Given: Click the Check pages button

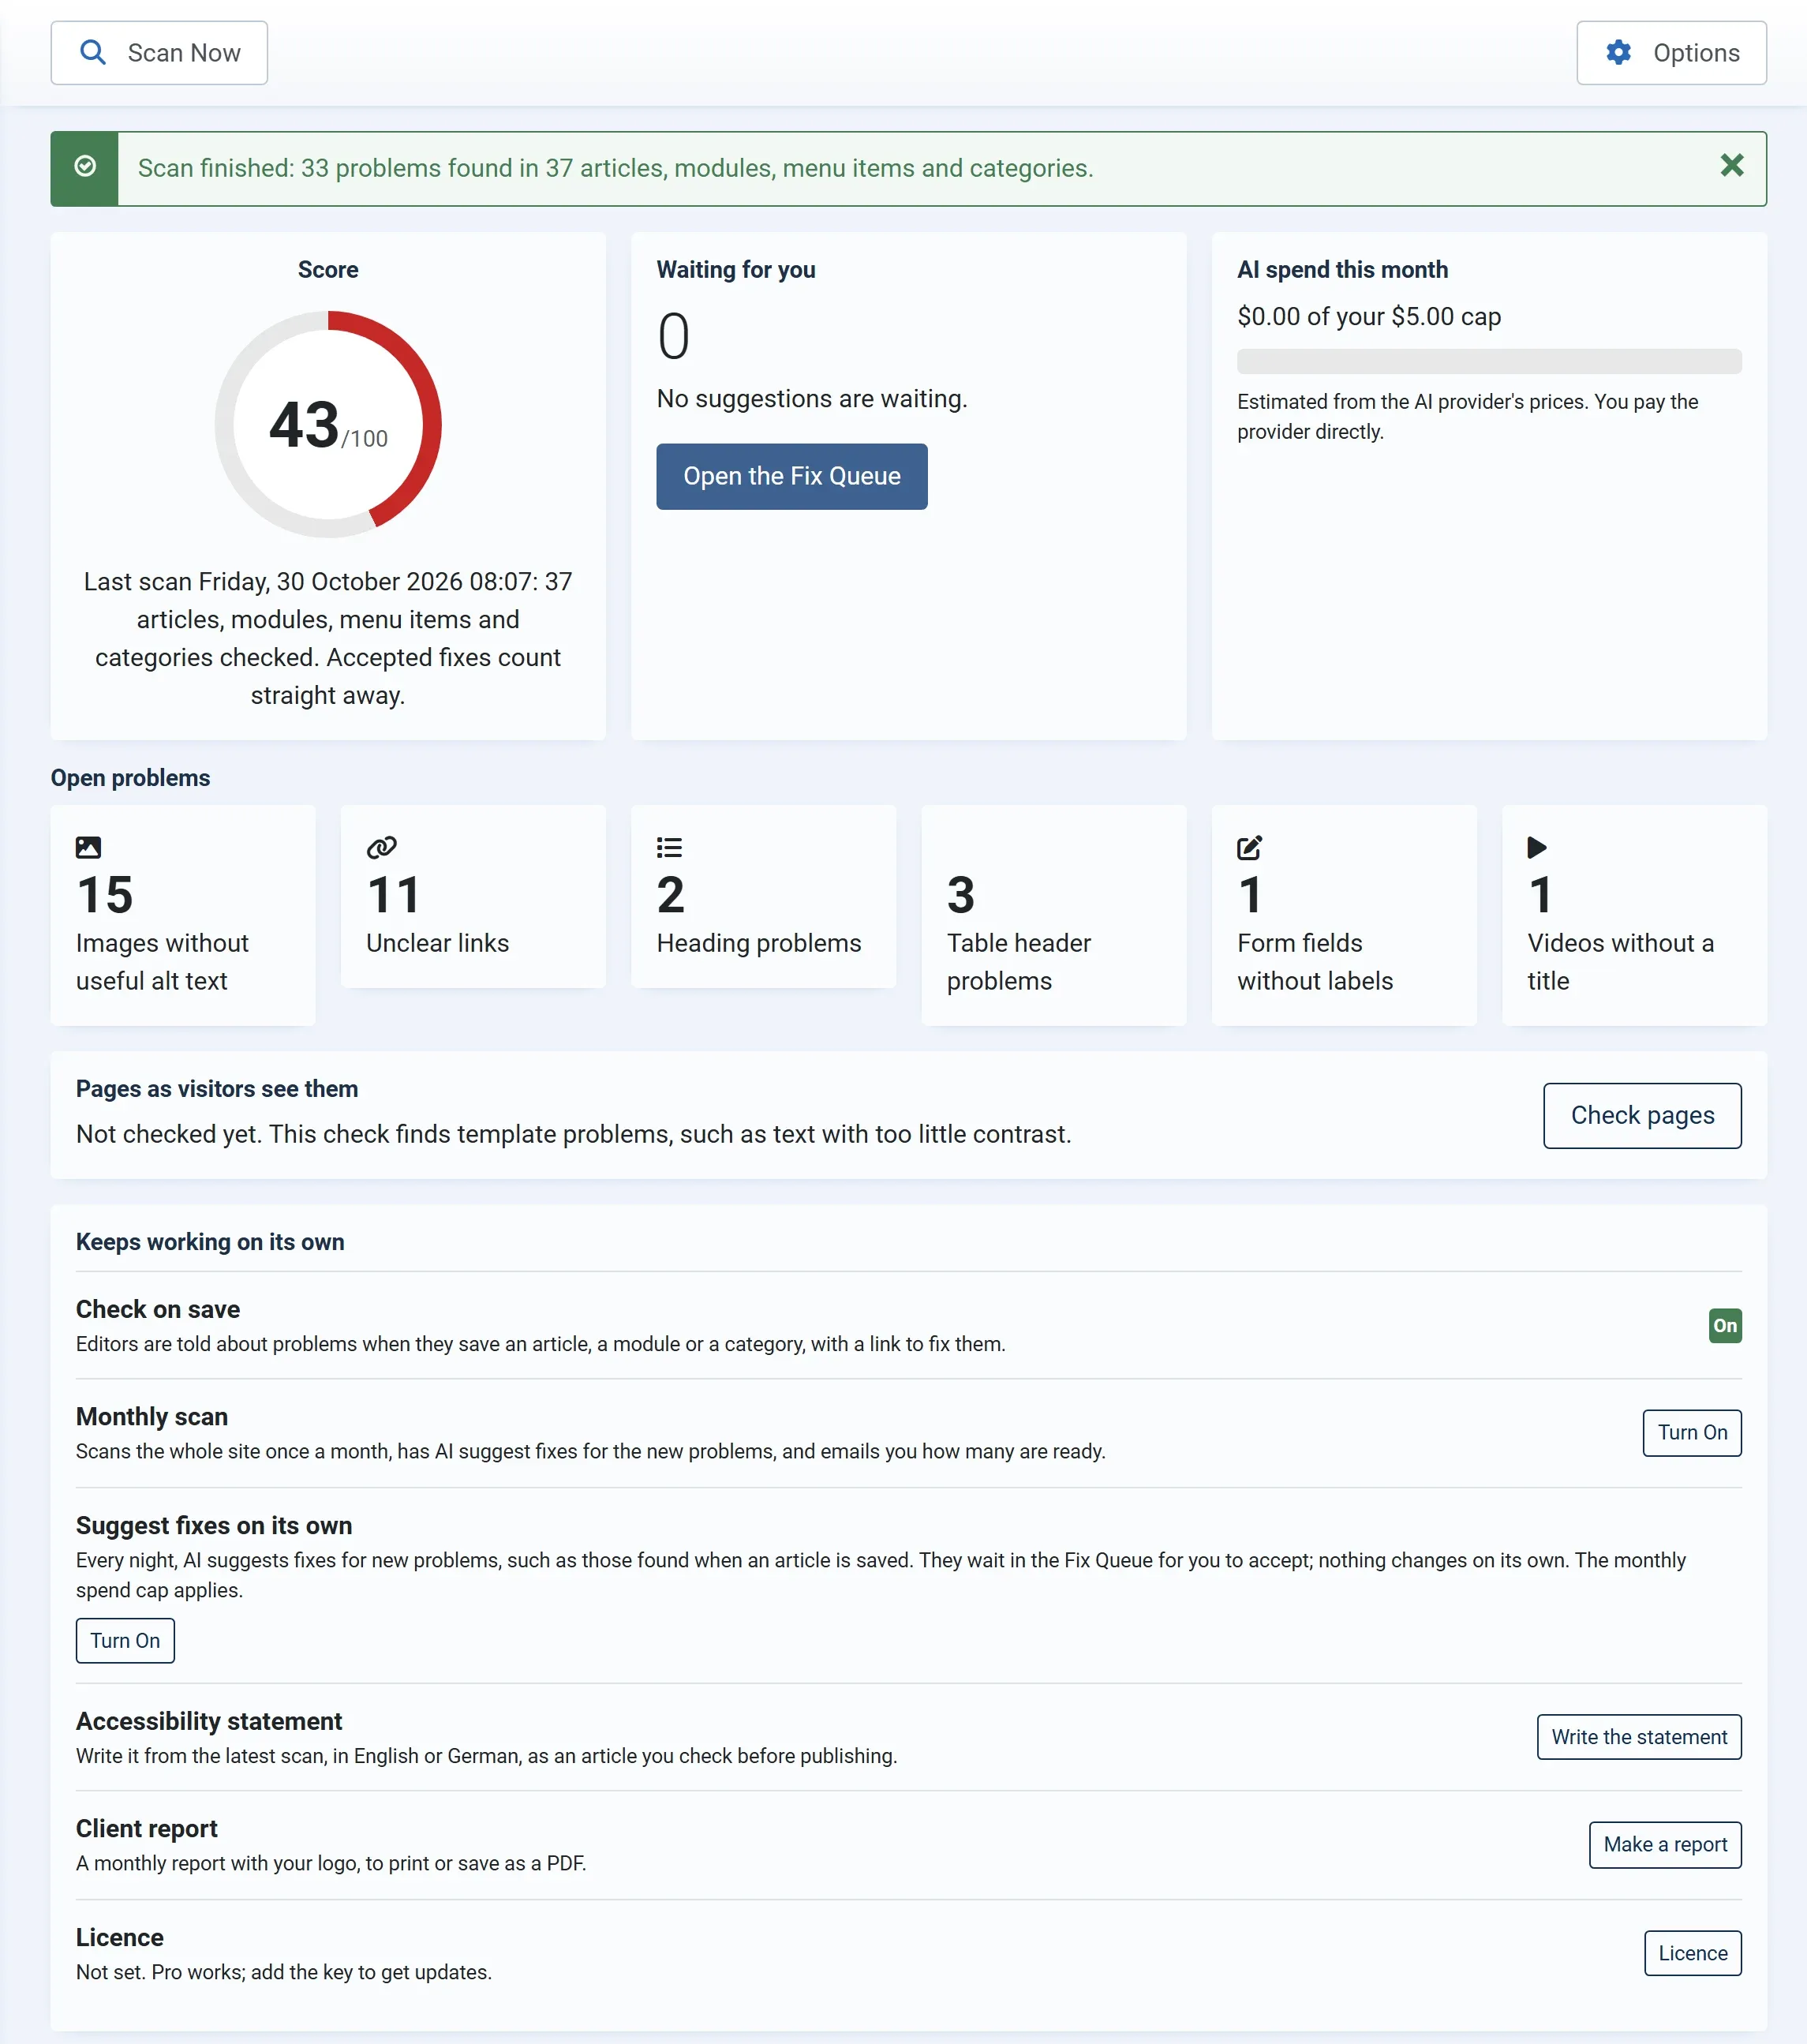Looking at the screenshot, I should click(x=1641, y=1115).
